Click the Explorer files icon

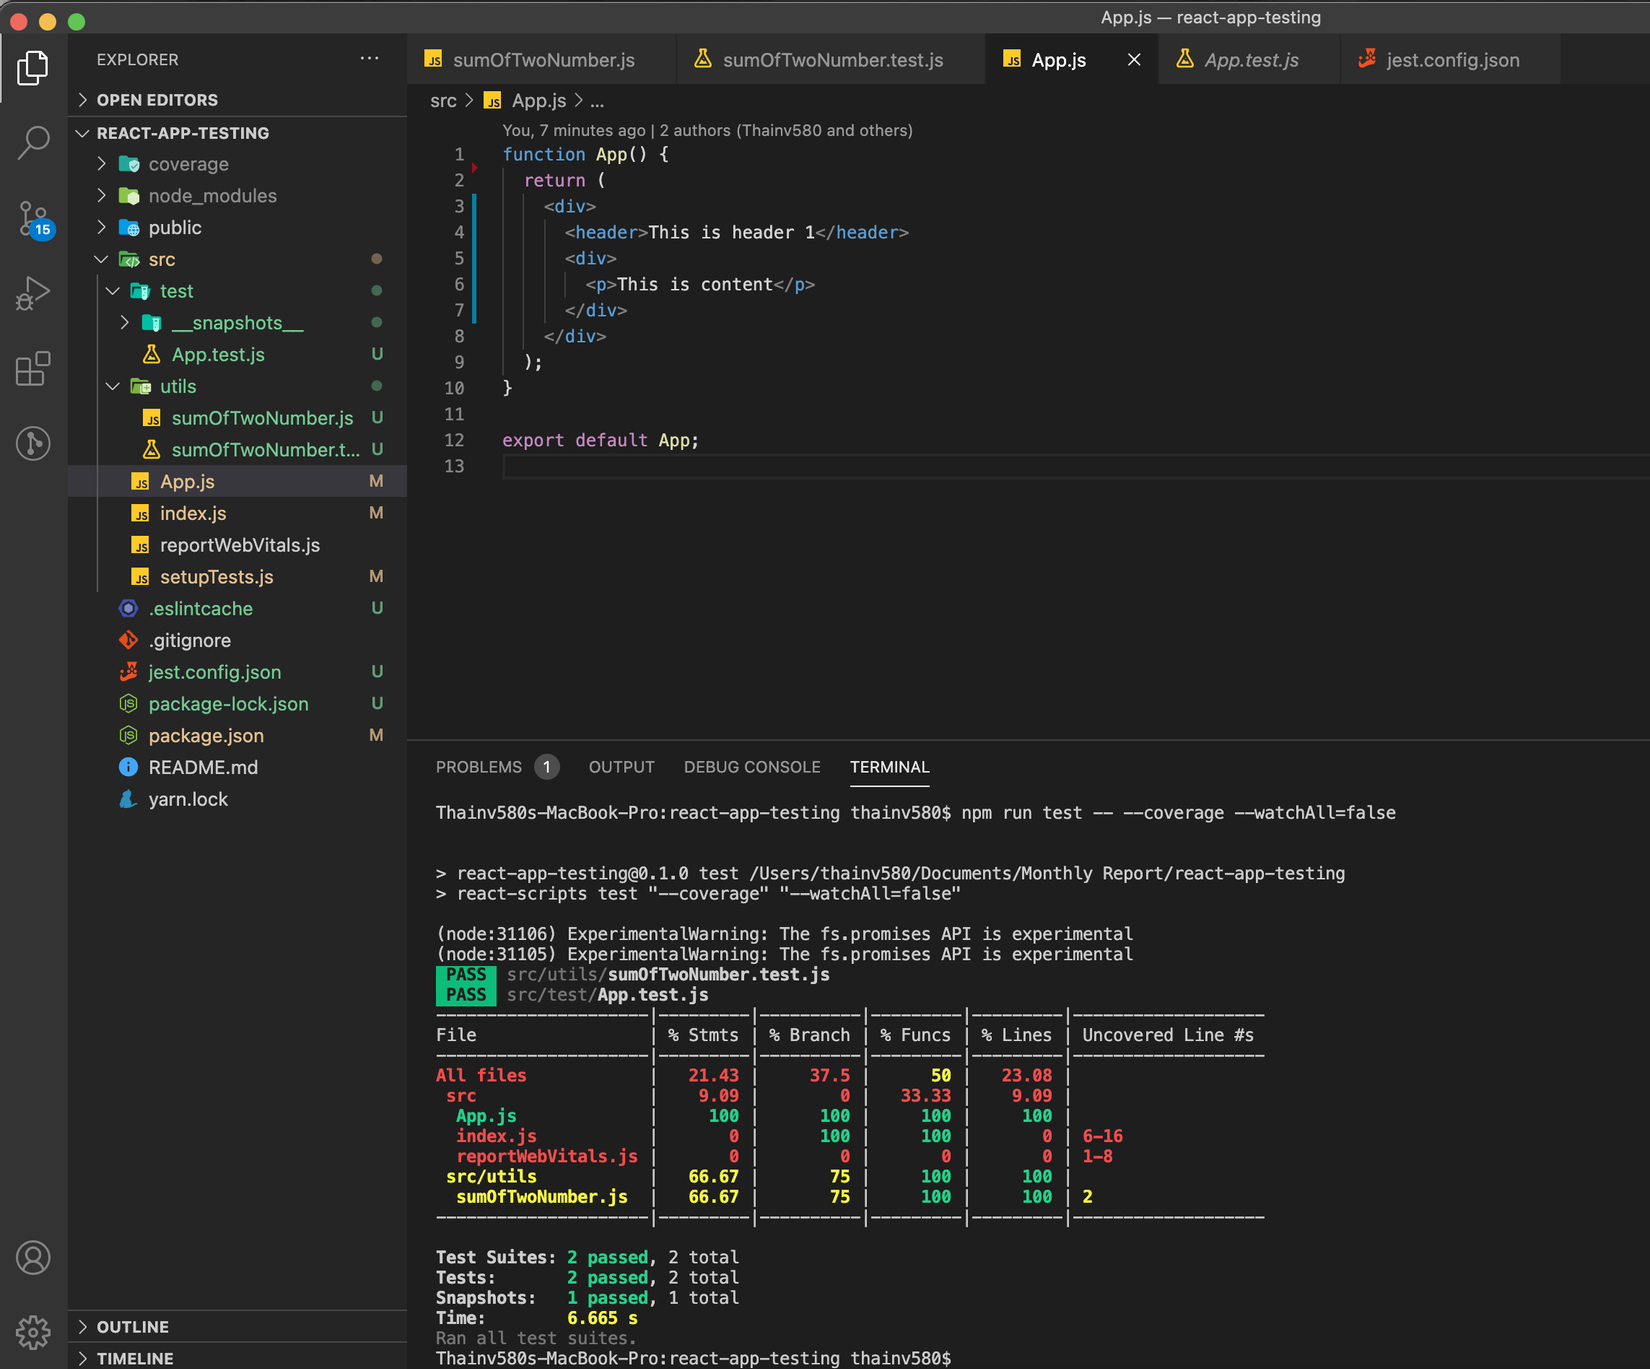coord(33,68)
